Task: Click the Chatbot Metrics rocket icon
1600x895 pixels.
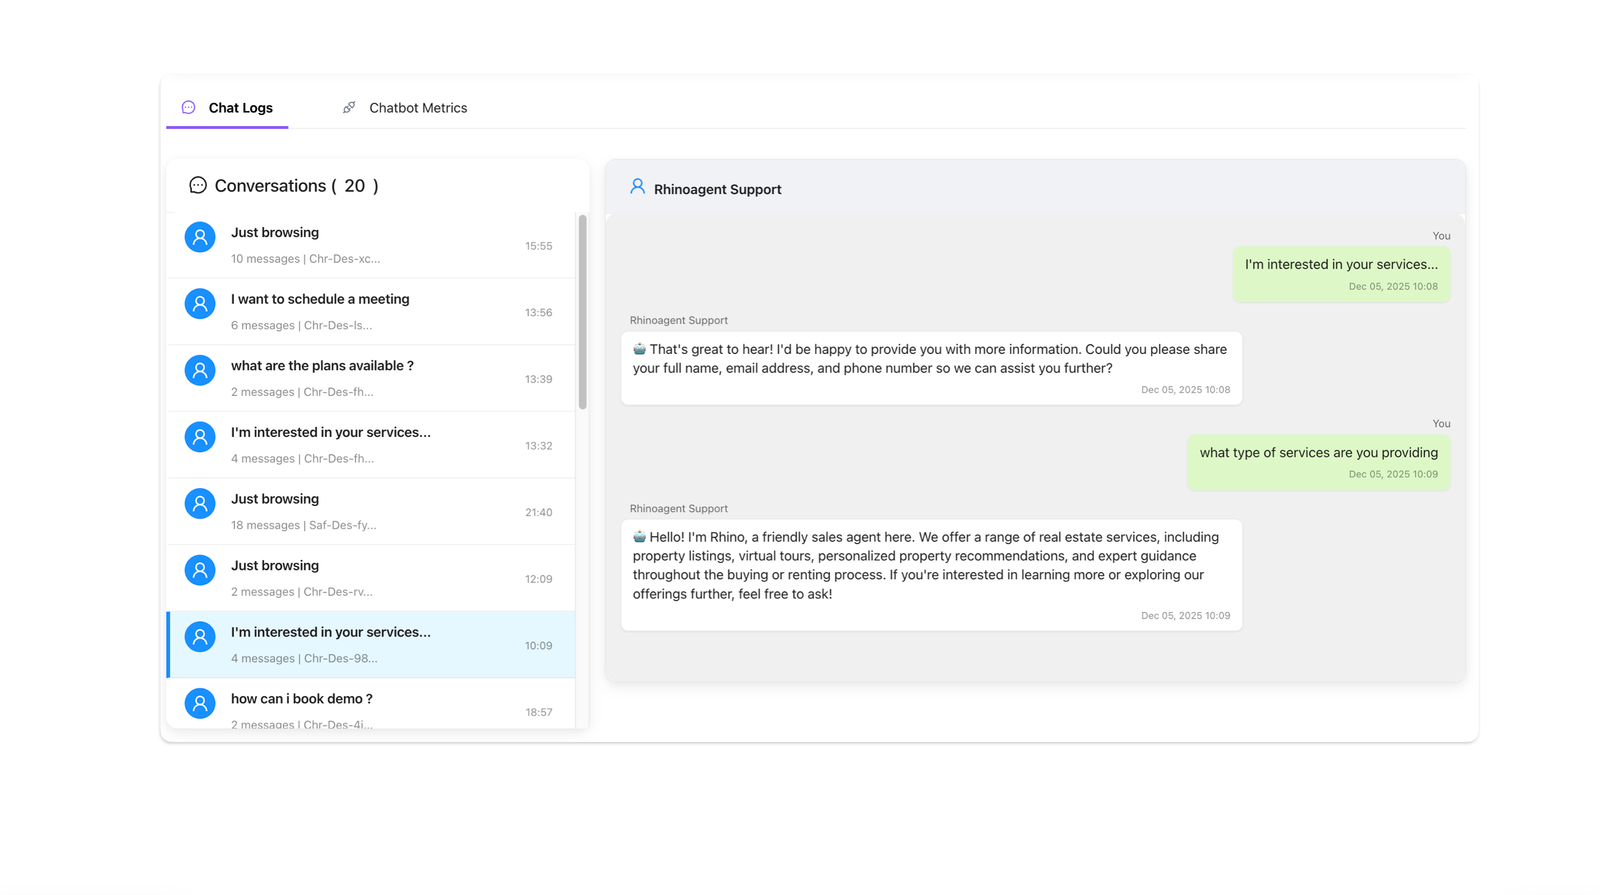Action: click(349, 107)
